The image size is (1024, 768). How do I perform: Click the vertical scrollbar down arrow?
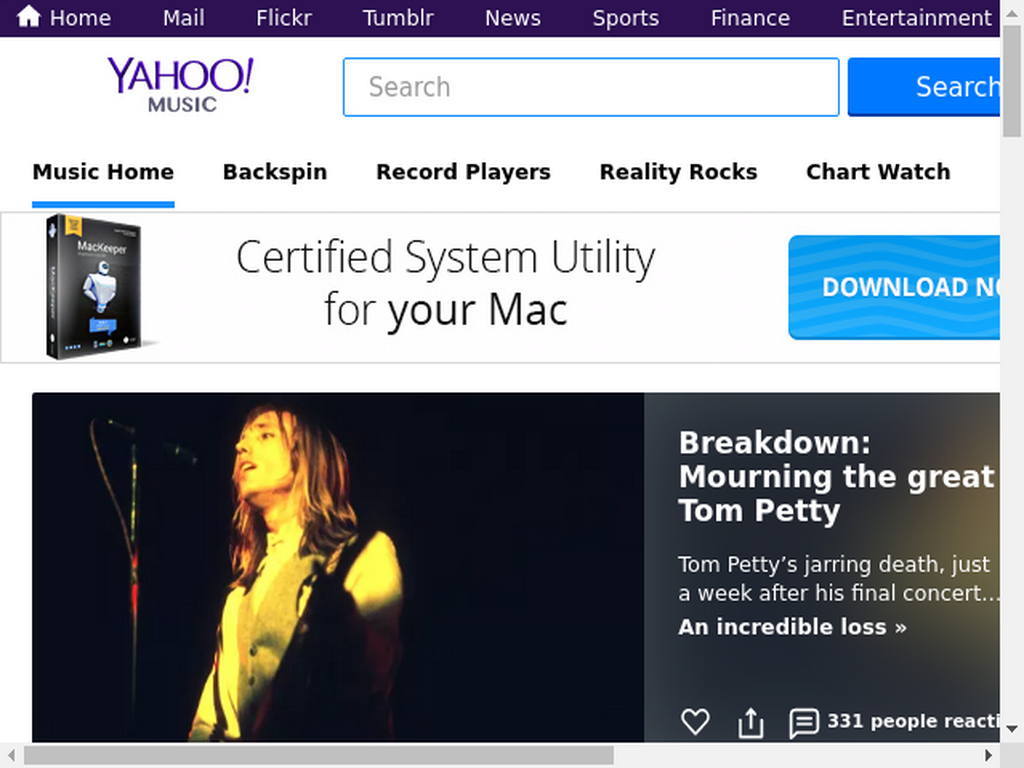click(1012, 729)
